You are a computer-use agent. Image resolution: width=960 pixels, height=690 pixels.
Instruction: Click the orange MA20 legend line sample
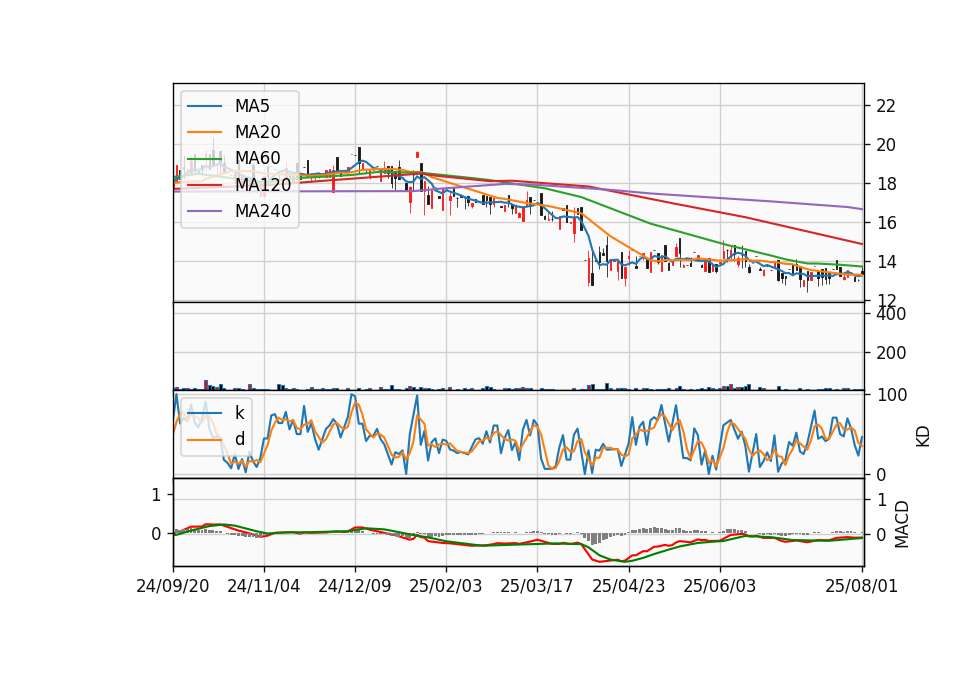pos(204,132)
